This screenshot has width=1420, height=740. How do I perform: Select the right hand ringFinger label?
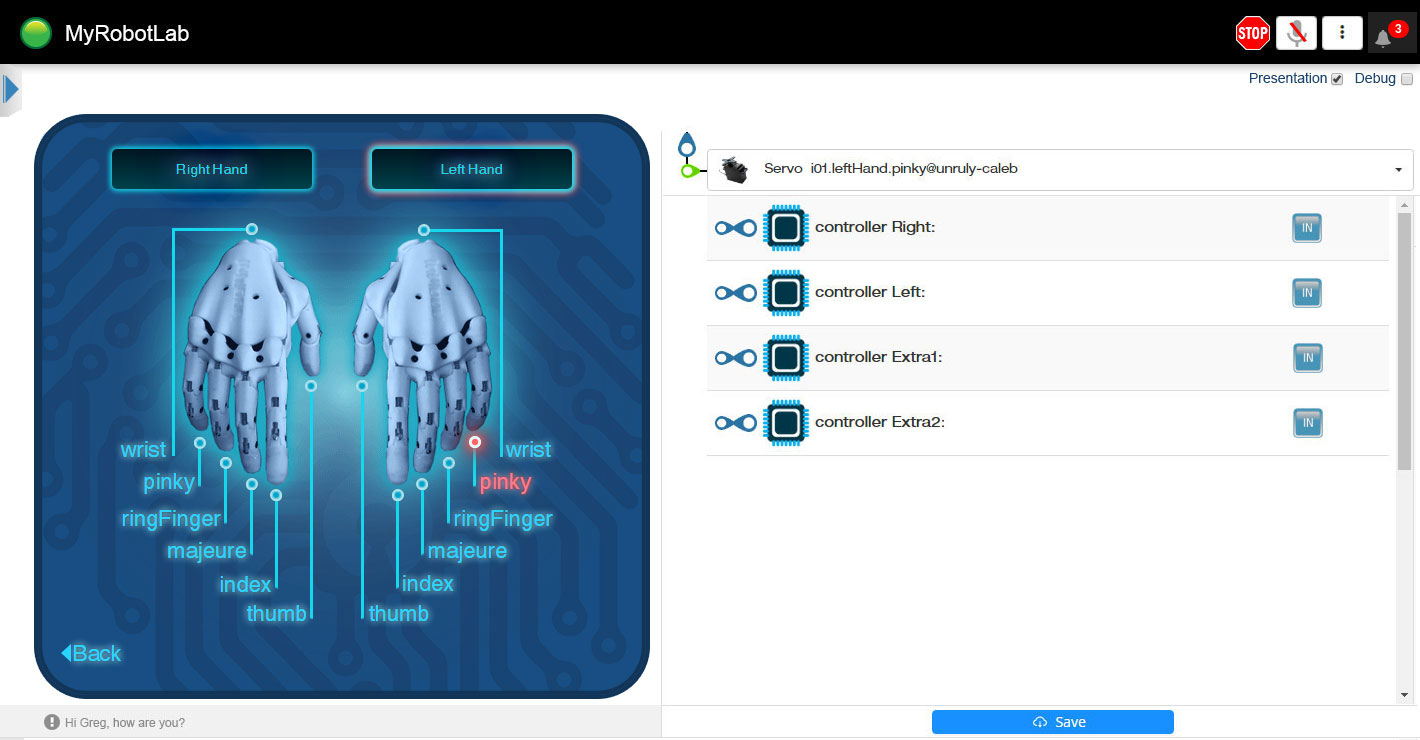click(171, 519)
